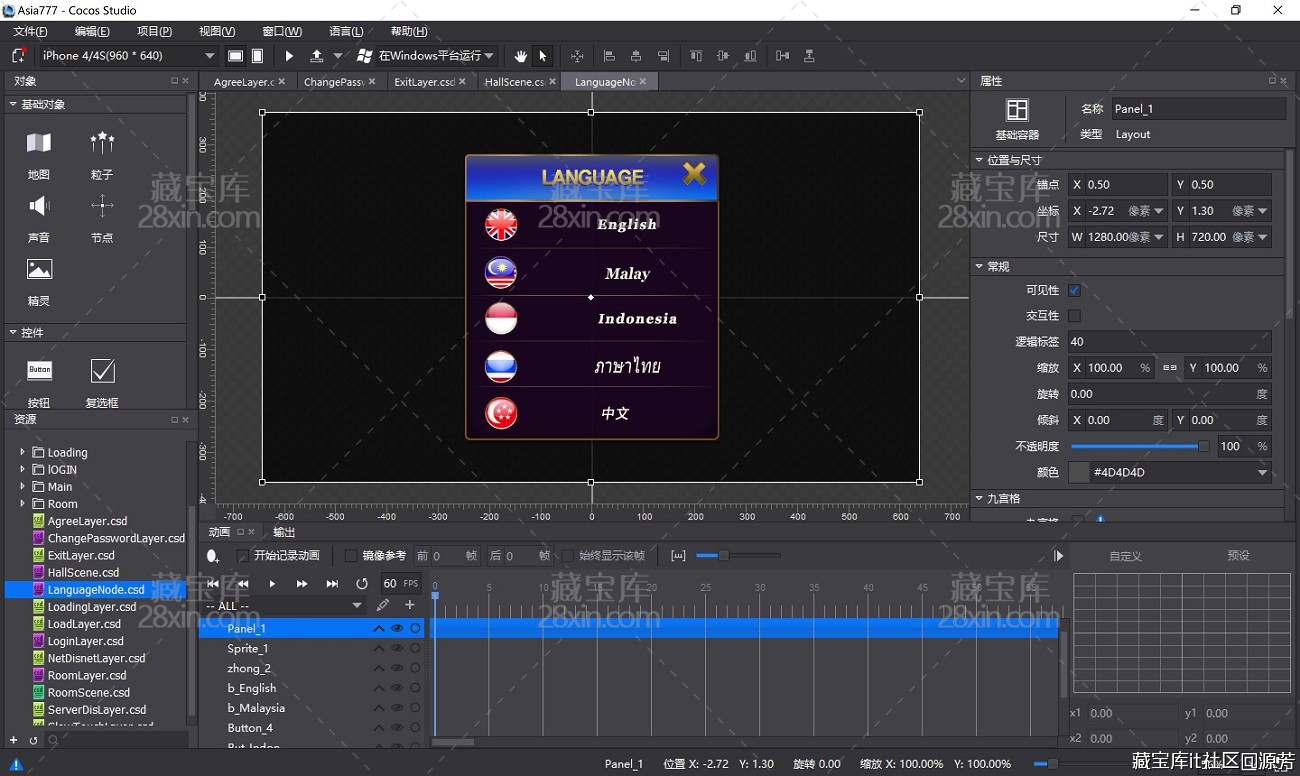Toggle the 交互性 interactive checkbox
Viewport: 1300px width, 776px height.
pos(1074,315)
